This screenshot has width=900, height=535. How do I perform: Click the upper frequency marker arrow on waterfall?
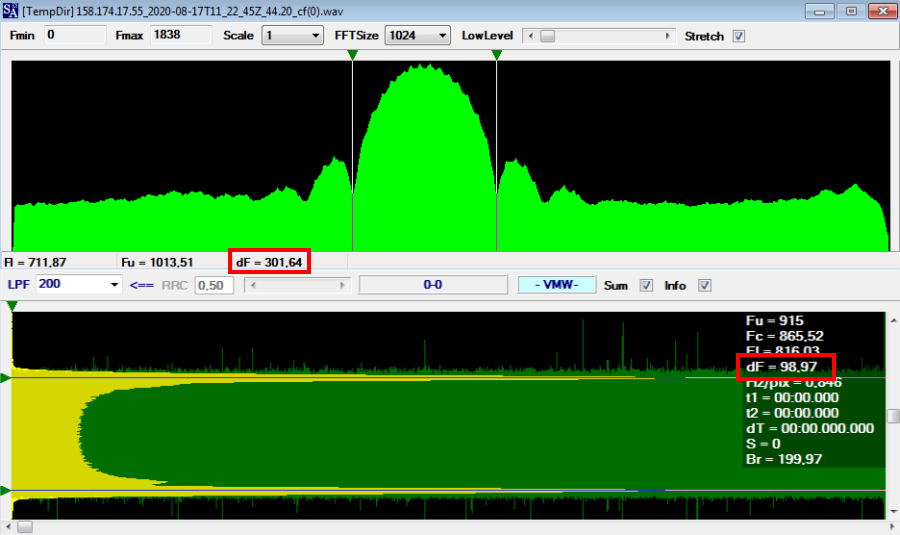pyautogui.click(x=5, y=378)
